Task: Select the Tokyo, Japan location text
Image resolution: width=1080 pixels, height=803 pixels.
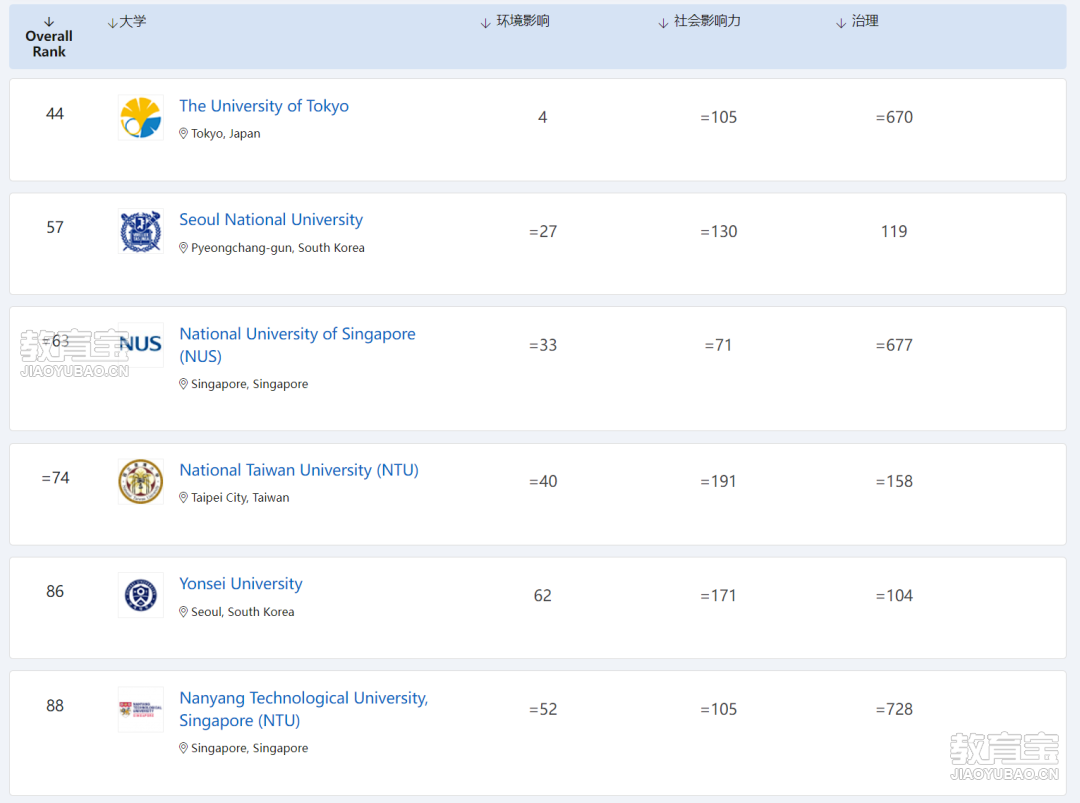Action: coord(226,134)
